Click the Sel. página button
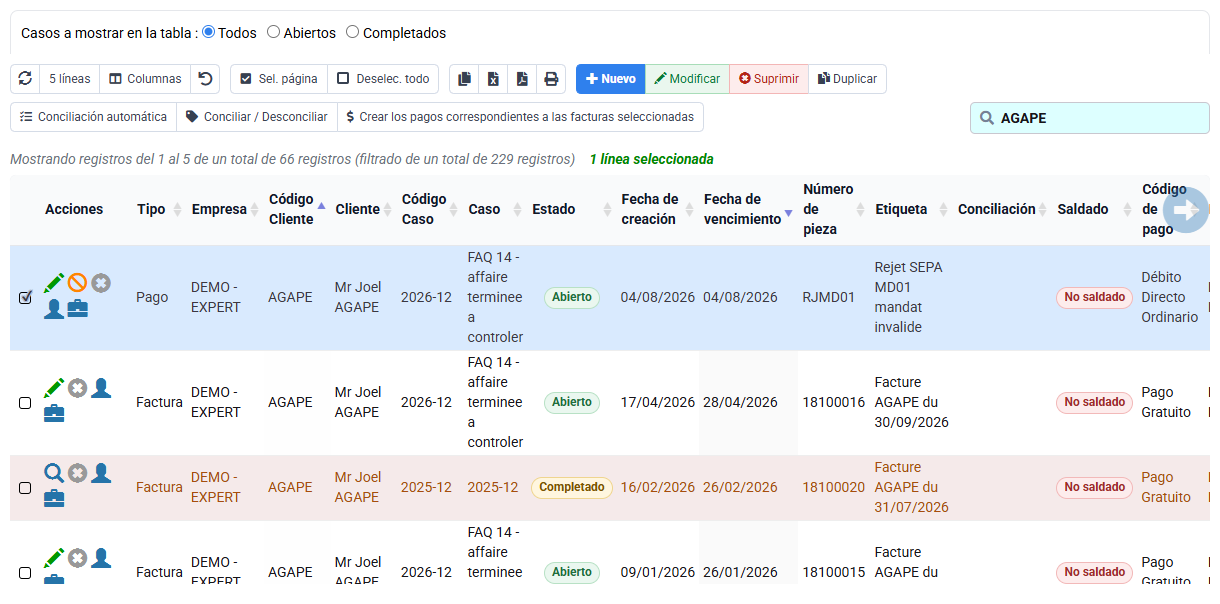The height and width of the screenshot is (604, 1220). 279,79
